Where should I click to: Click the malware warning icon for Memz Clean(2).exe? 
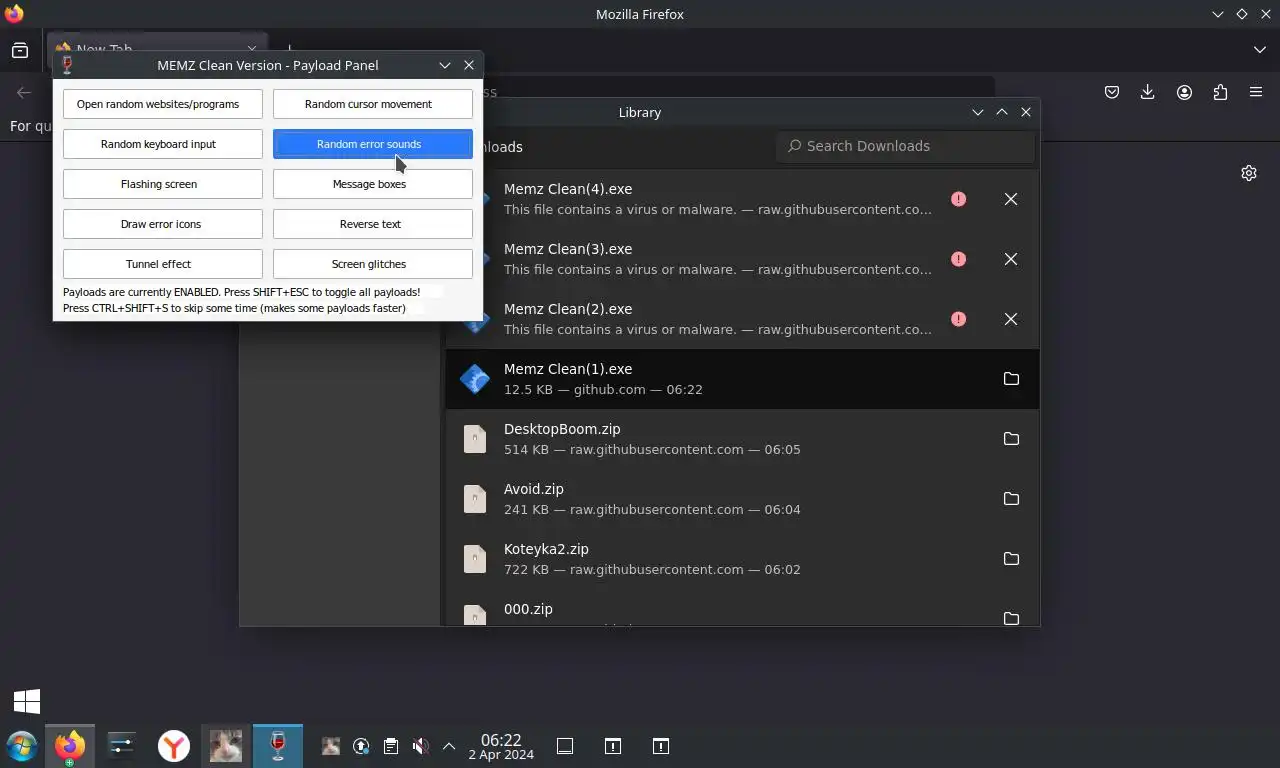point(958,319)
